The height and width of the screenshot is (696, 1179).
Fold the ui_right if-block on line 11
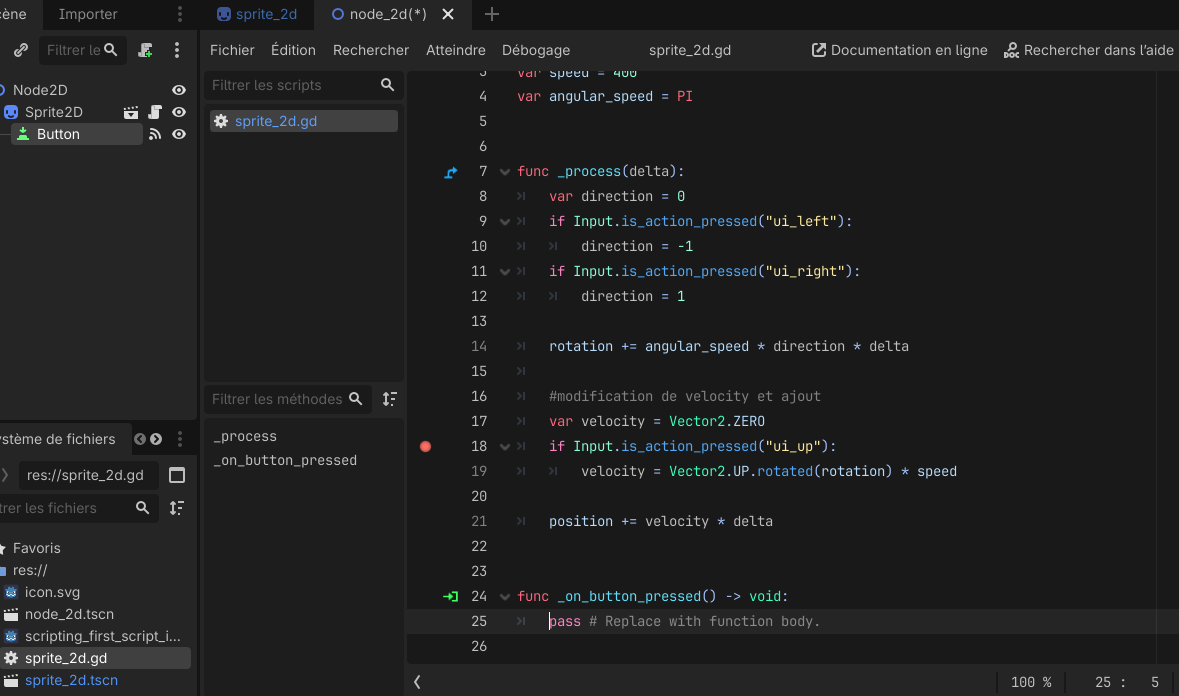(x=505, y=272)
